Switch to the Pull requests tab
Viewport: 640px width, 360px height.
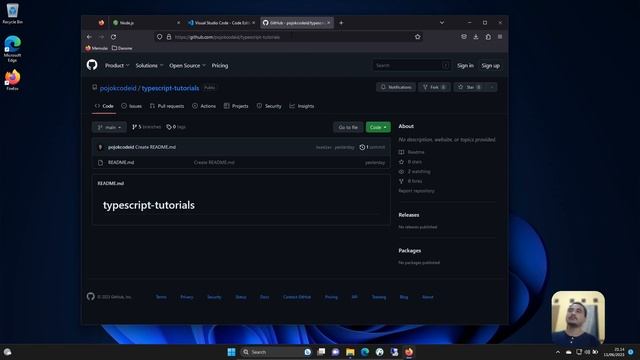click(167, 106)
